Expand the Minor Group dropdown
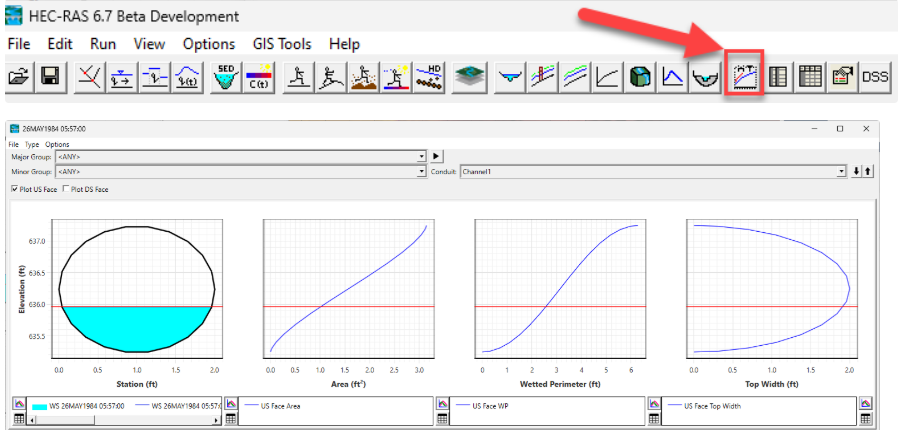This screenshot has width=901, height=430. [424, 171]
